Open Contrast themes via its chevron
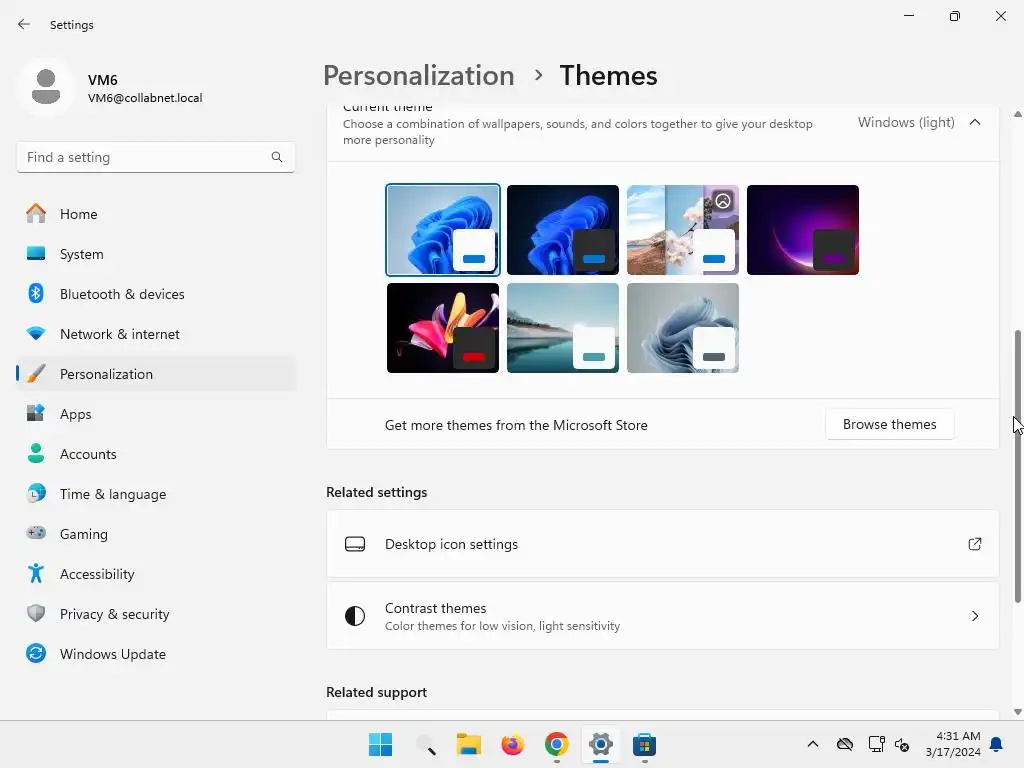This screenshot has height=768, width=1024. [975, 616]
